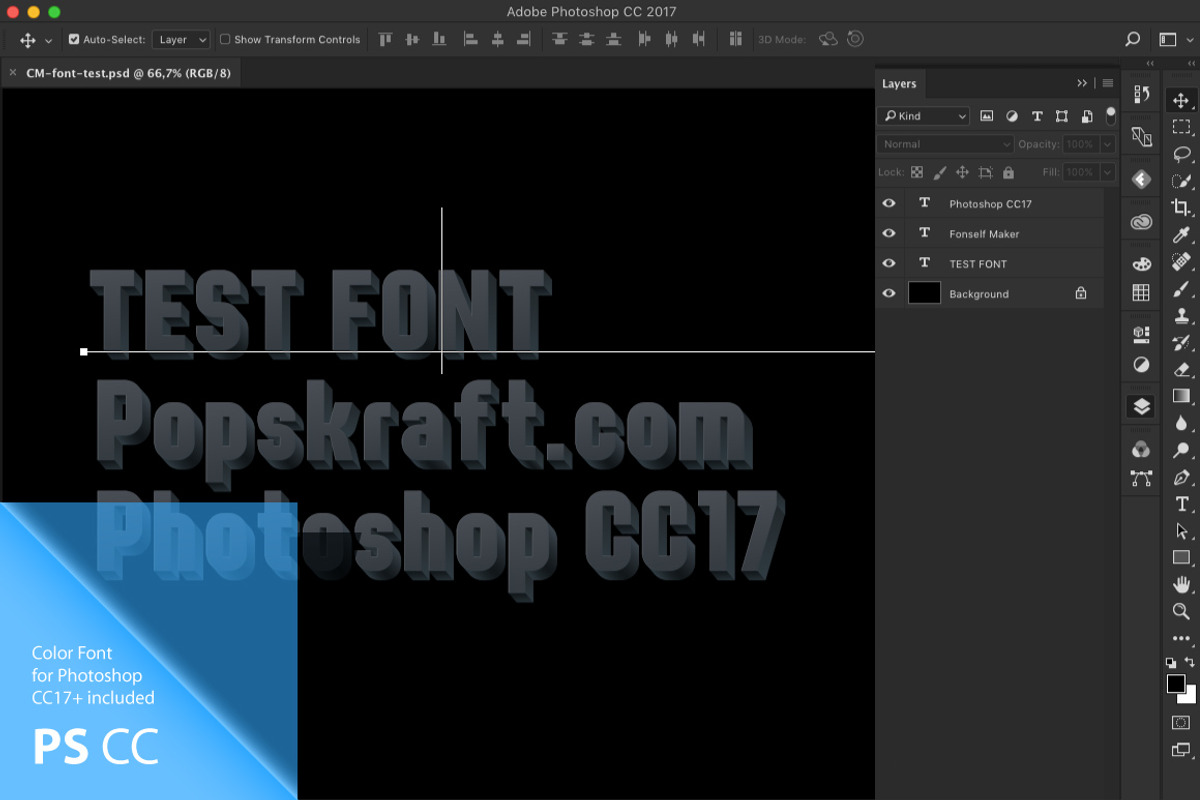This screenshot has width=1200, height=800.
Task: Open the Move tool preset picker
Action: [49, 41]
